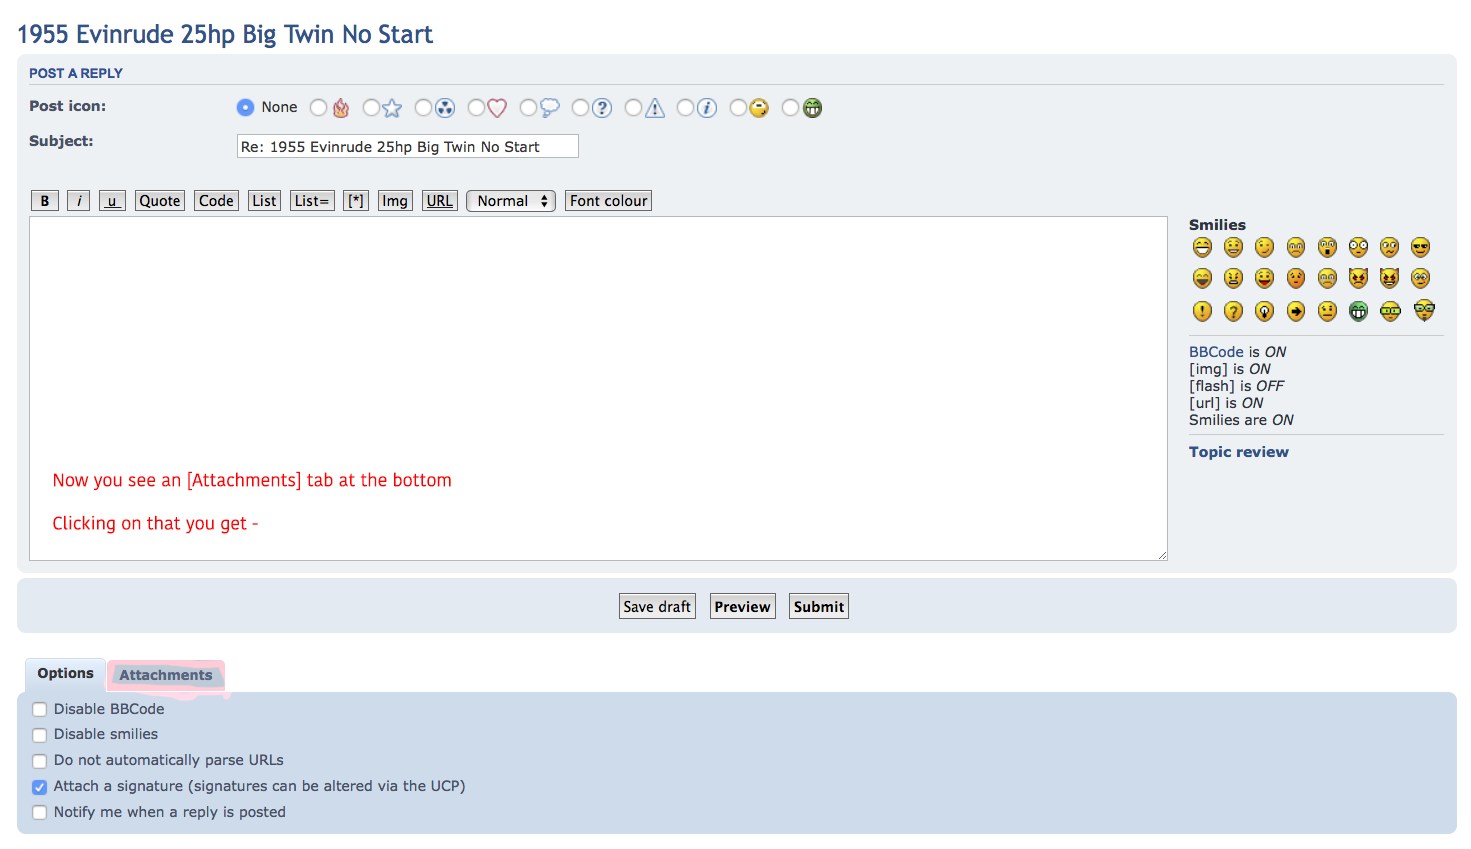The image size is (1471, 849).
Task: Tick the Disable BBCode checkbox
Action: point(40,709)
